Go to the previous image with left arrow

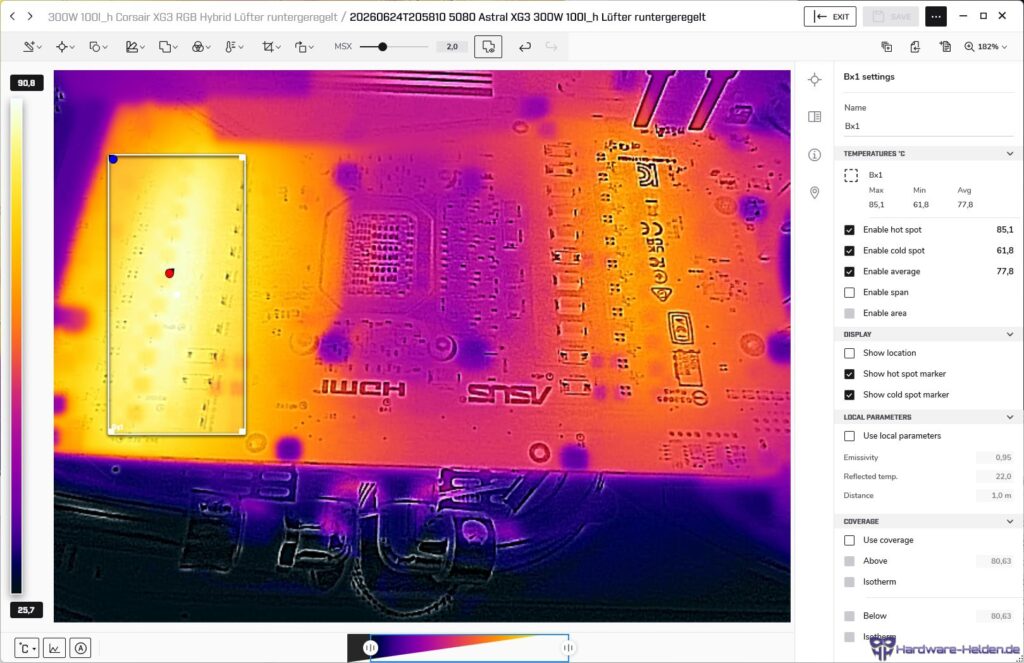coord(12,16)
